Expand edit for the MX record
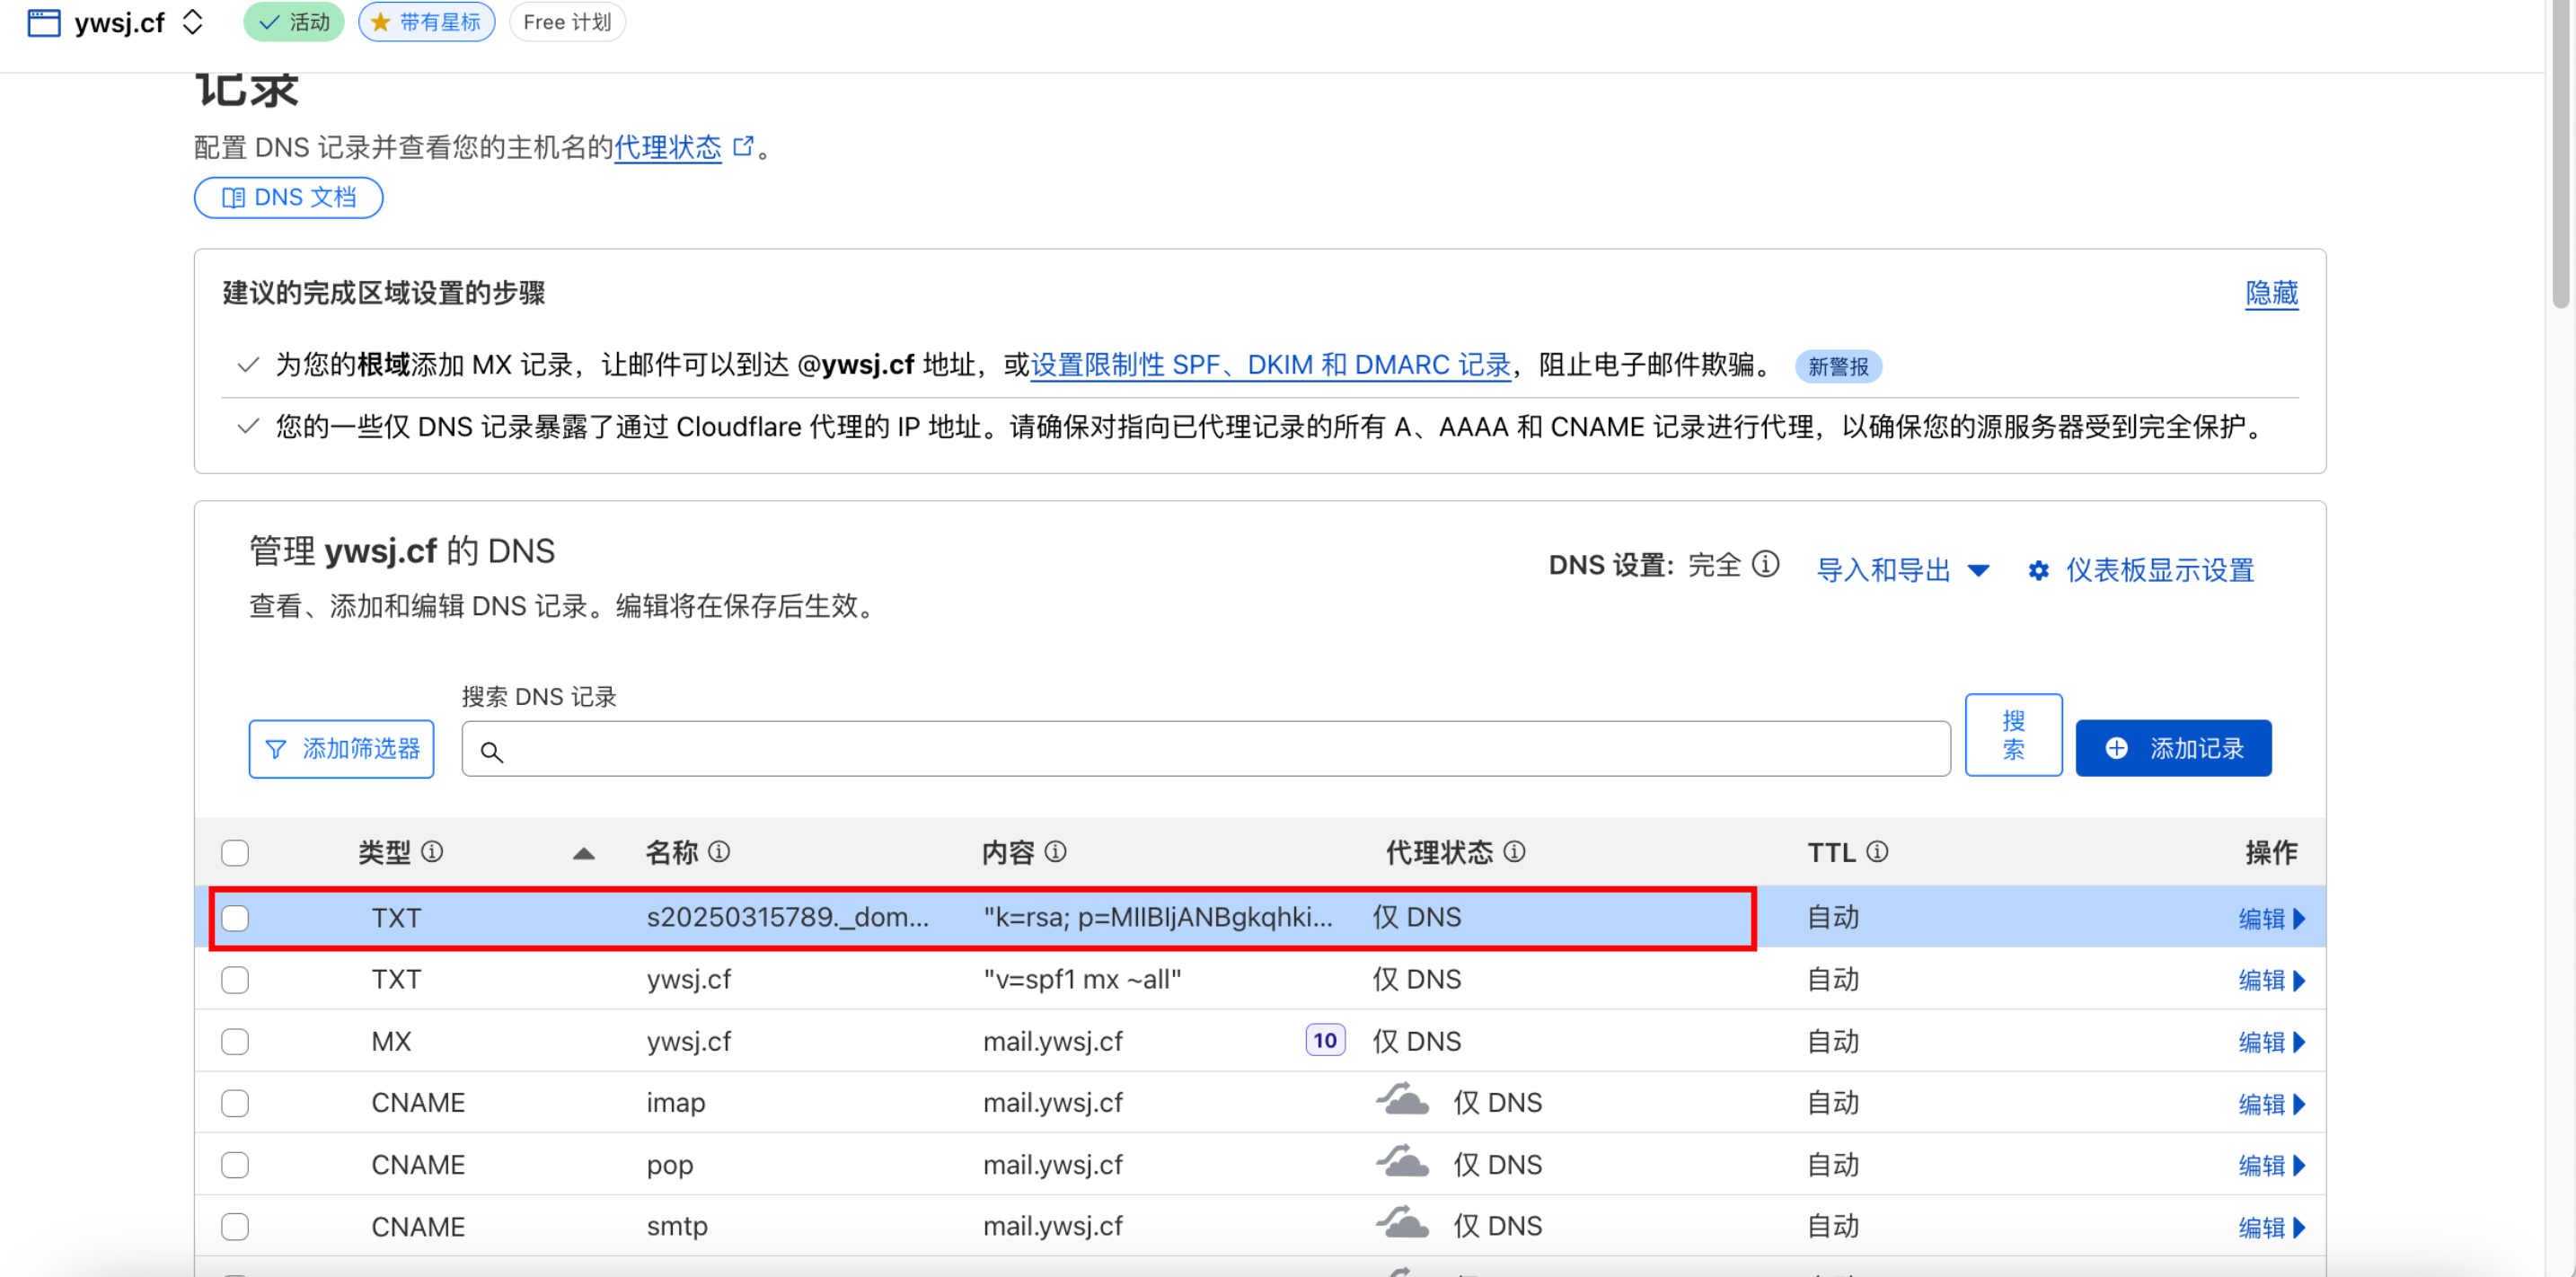This screenshot has width=2576, height=1277. coord(2271,1043)
